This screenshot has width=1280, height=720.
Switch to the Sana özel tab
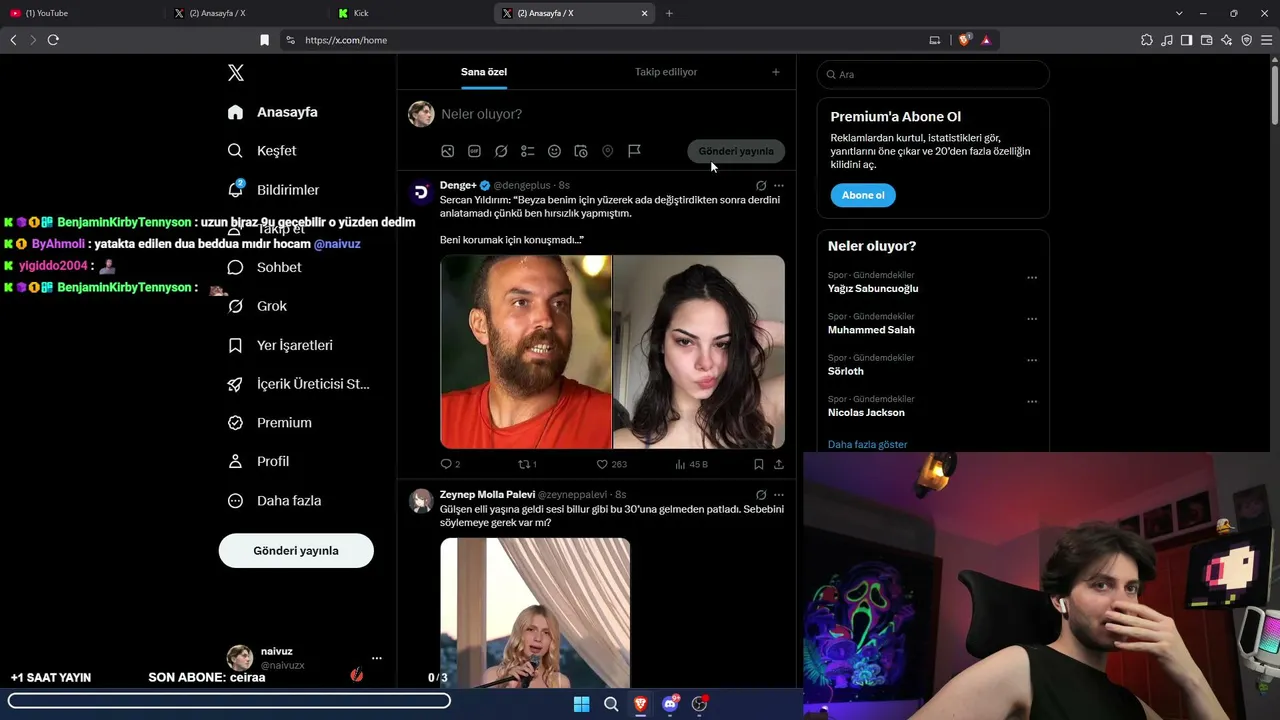click(x=484, y=72)
